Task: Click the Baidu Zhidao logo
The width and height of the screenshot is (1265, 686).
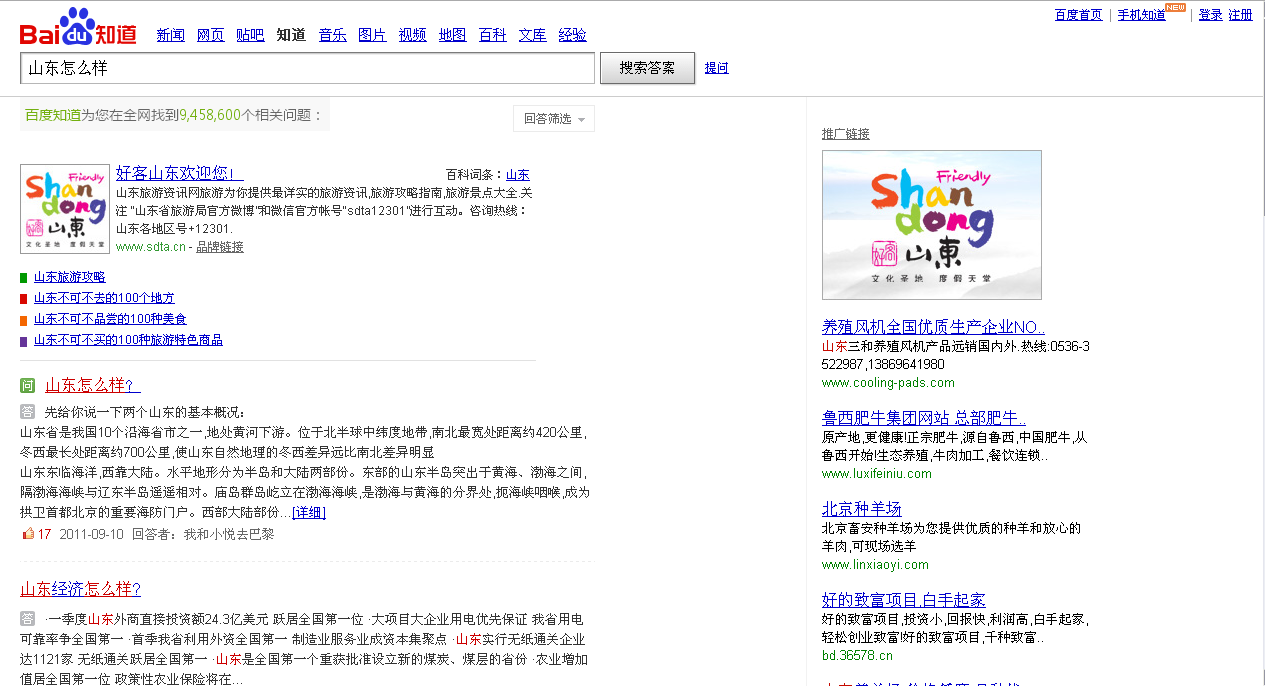Action: click(x=78, y=27)
